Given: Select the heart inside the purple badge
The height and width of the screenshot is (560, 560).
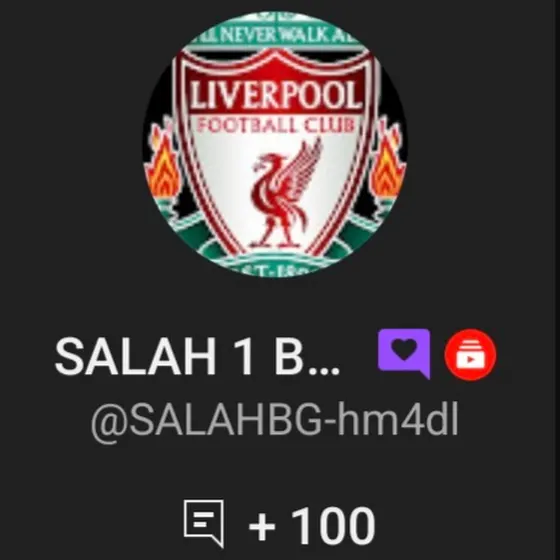Looking at the screenshot, I should pyautogui.click(x=404, y=348).
